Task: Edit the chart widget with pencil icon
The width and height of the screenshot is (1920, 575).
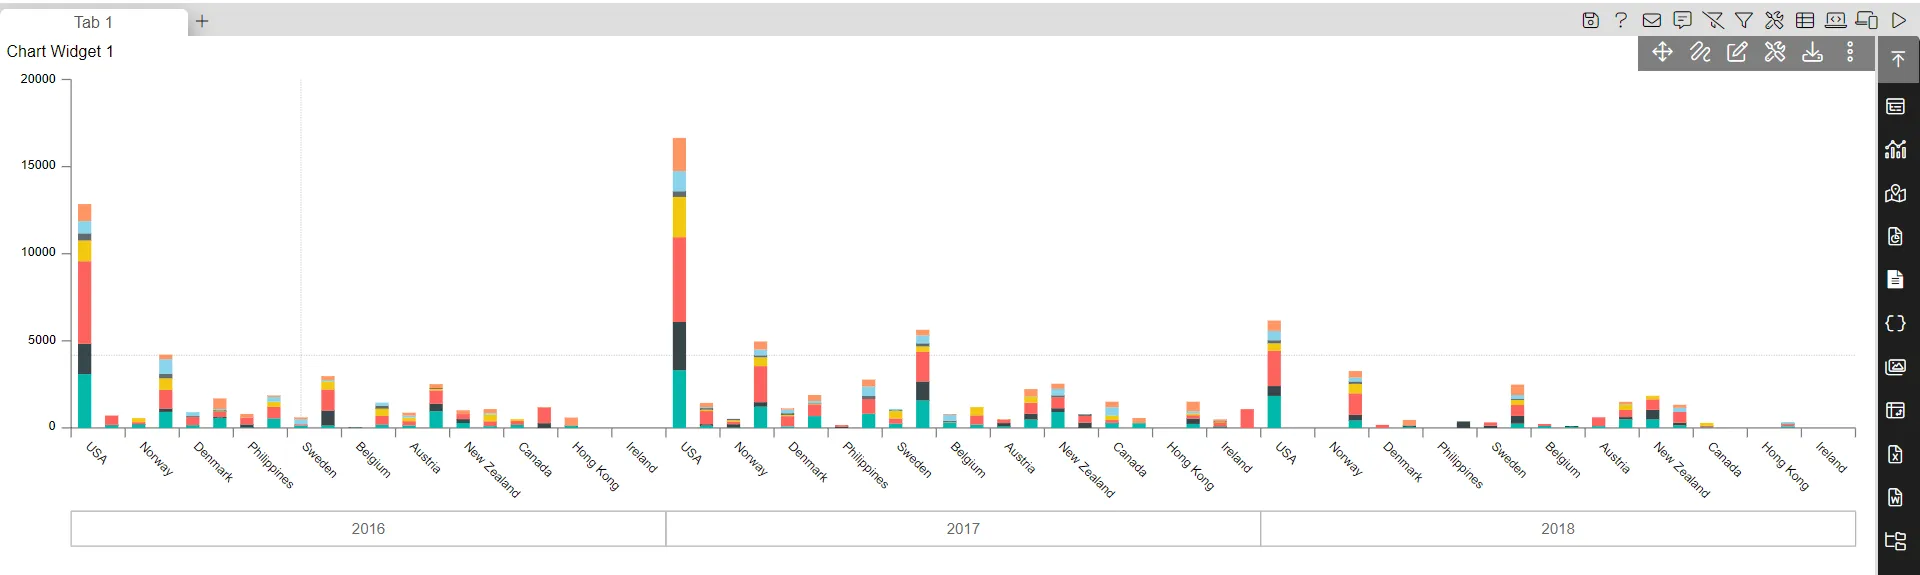Action: 1737,52
